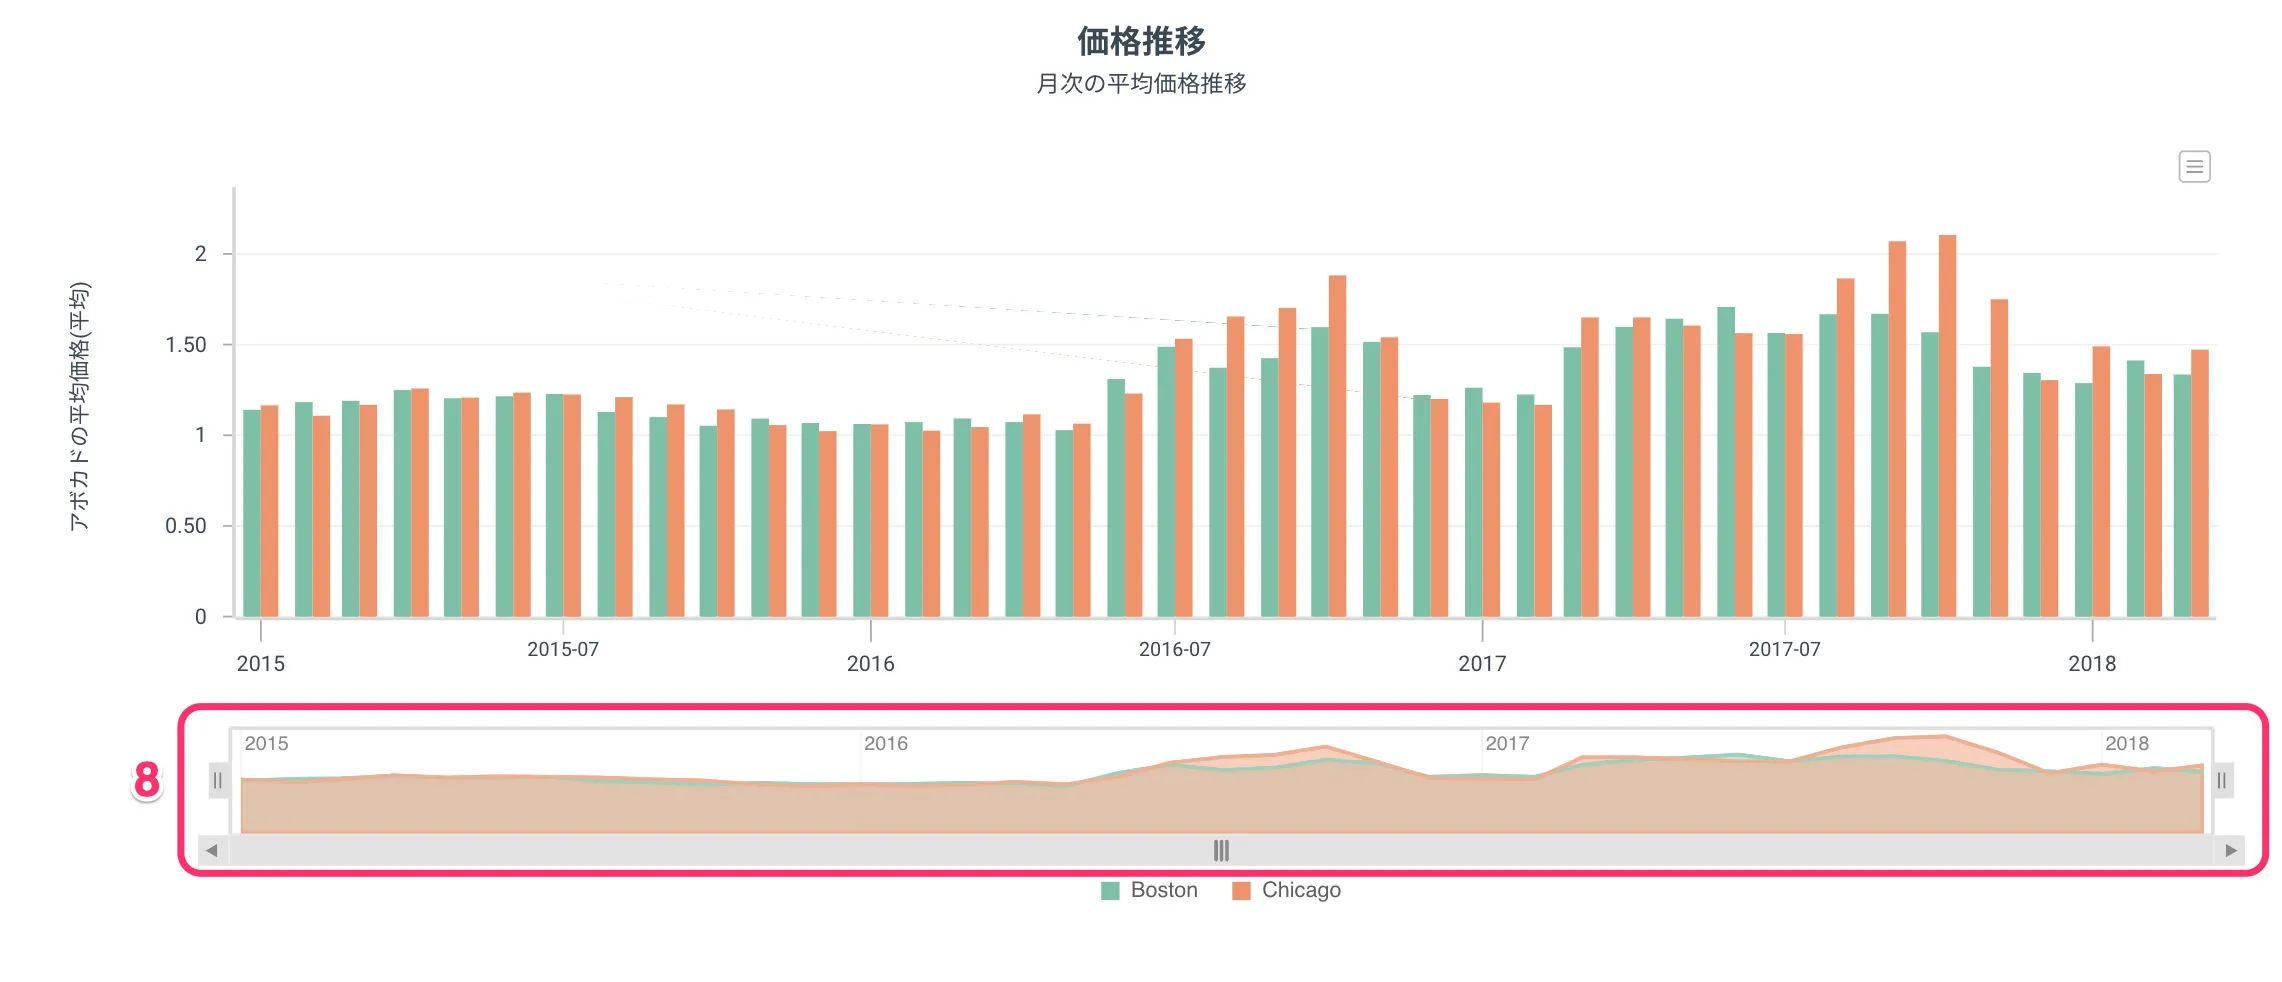Click the x-axis label 2017

coord(1482,664)
